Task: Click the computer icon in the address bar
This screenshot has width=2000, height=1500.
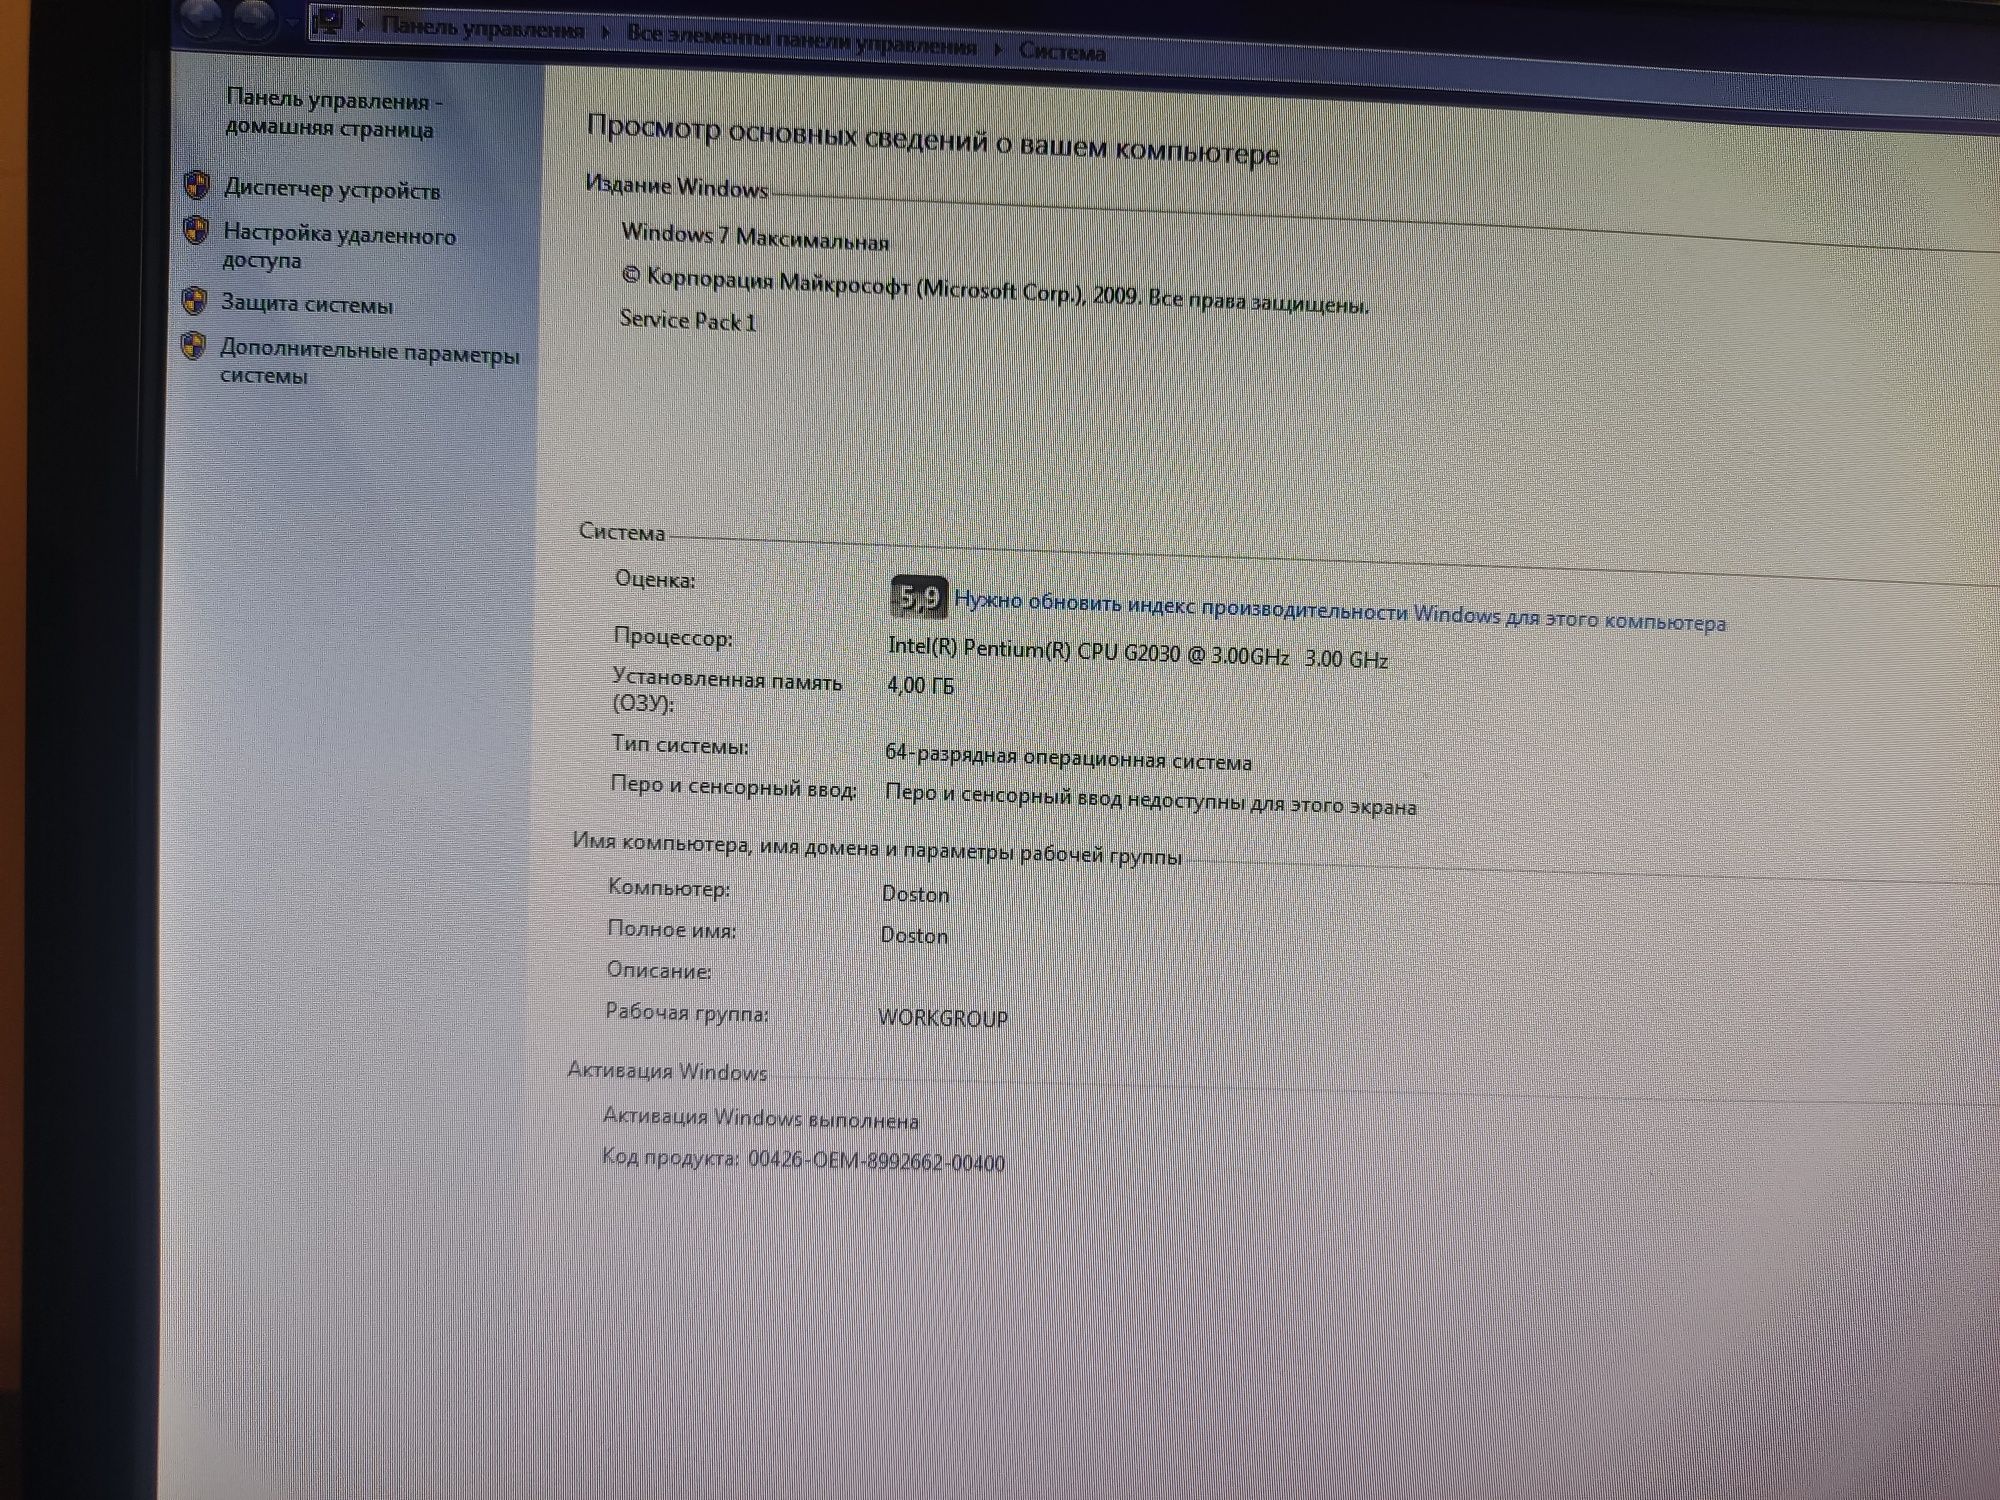Action: tap(327, 22)
